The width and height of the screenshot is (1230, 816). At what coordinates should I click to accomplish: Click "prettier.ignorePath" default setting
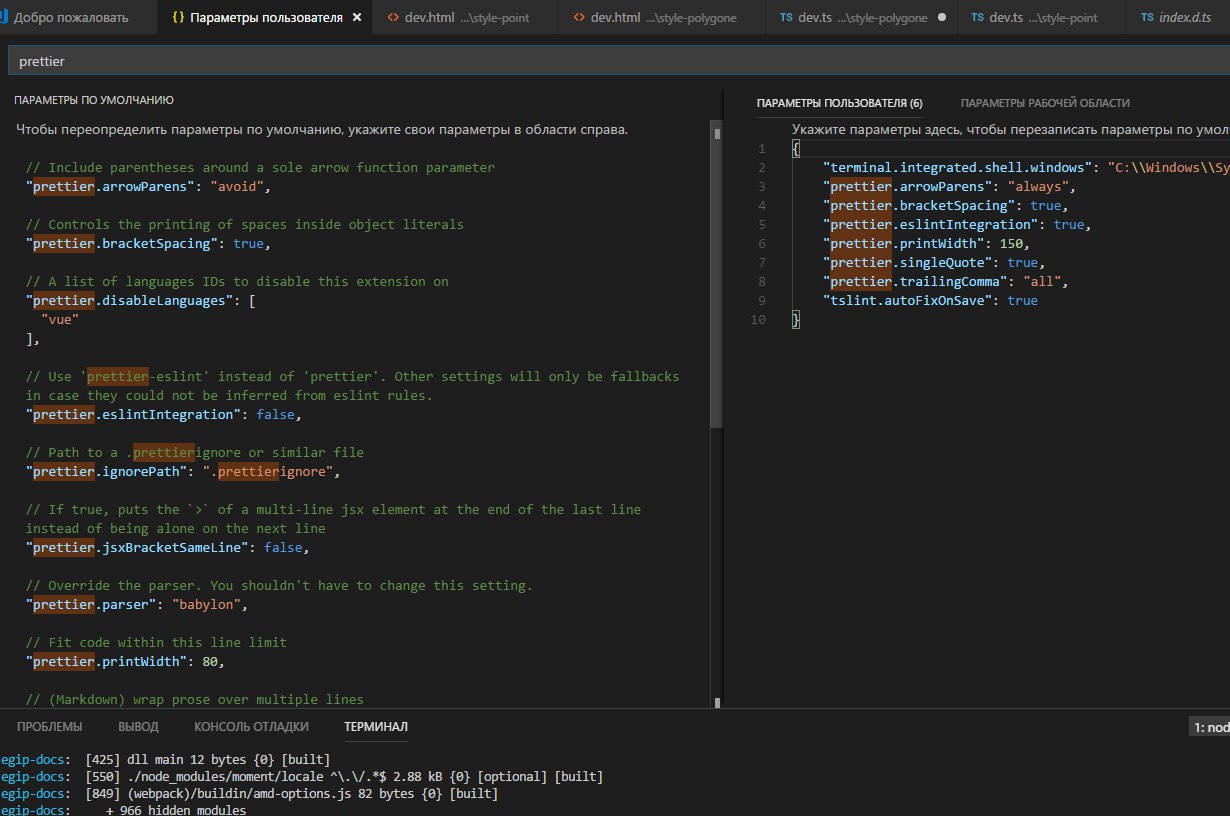(183, 471)
